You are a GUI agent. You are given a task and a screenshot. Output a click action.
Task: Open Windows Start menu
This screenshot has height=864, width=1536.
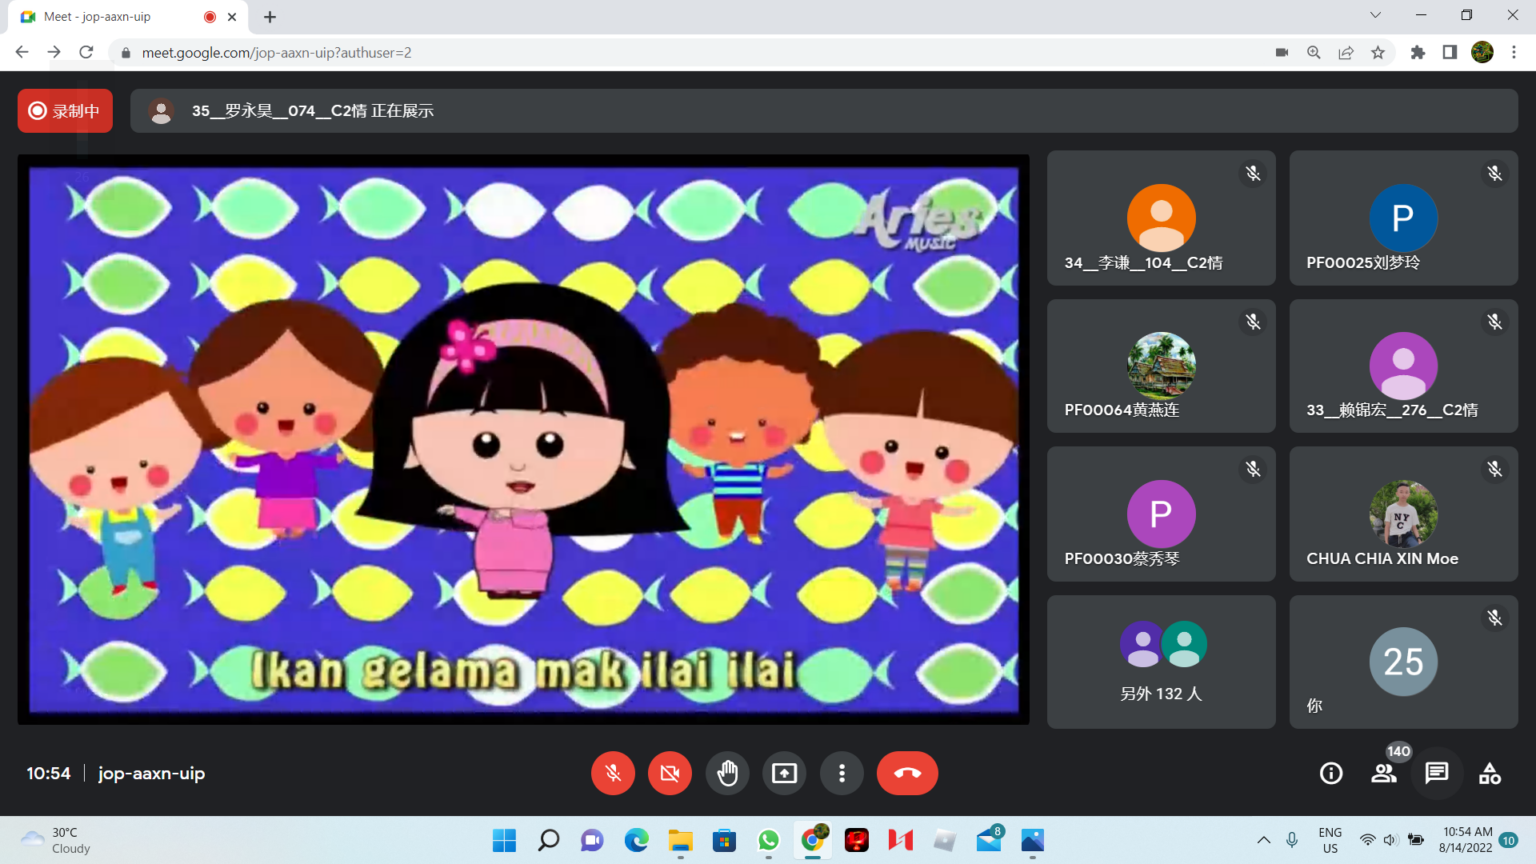point(504,840)
